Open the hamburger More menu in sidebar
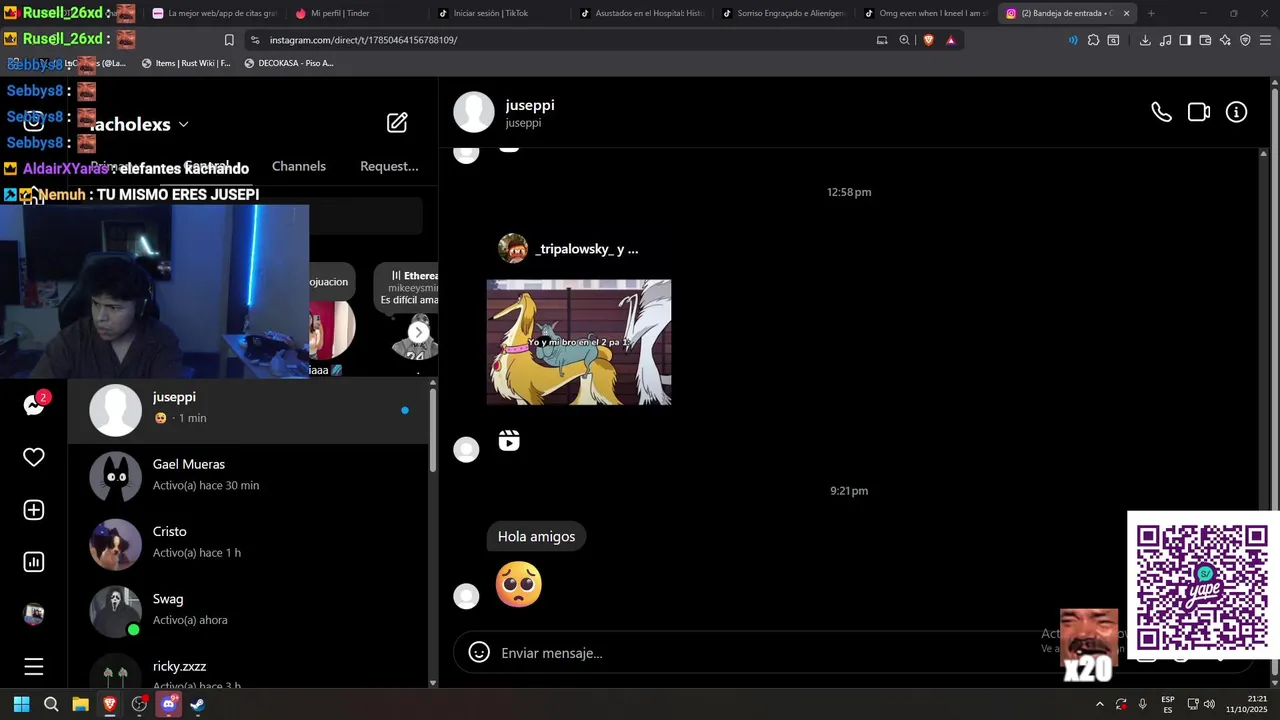This screenshot has height=720, width=1280. coord(34,667)
